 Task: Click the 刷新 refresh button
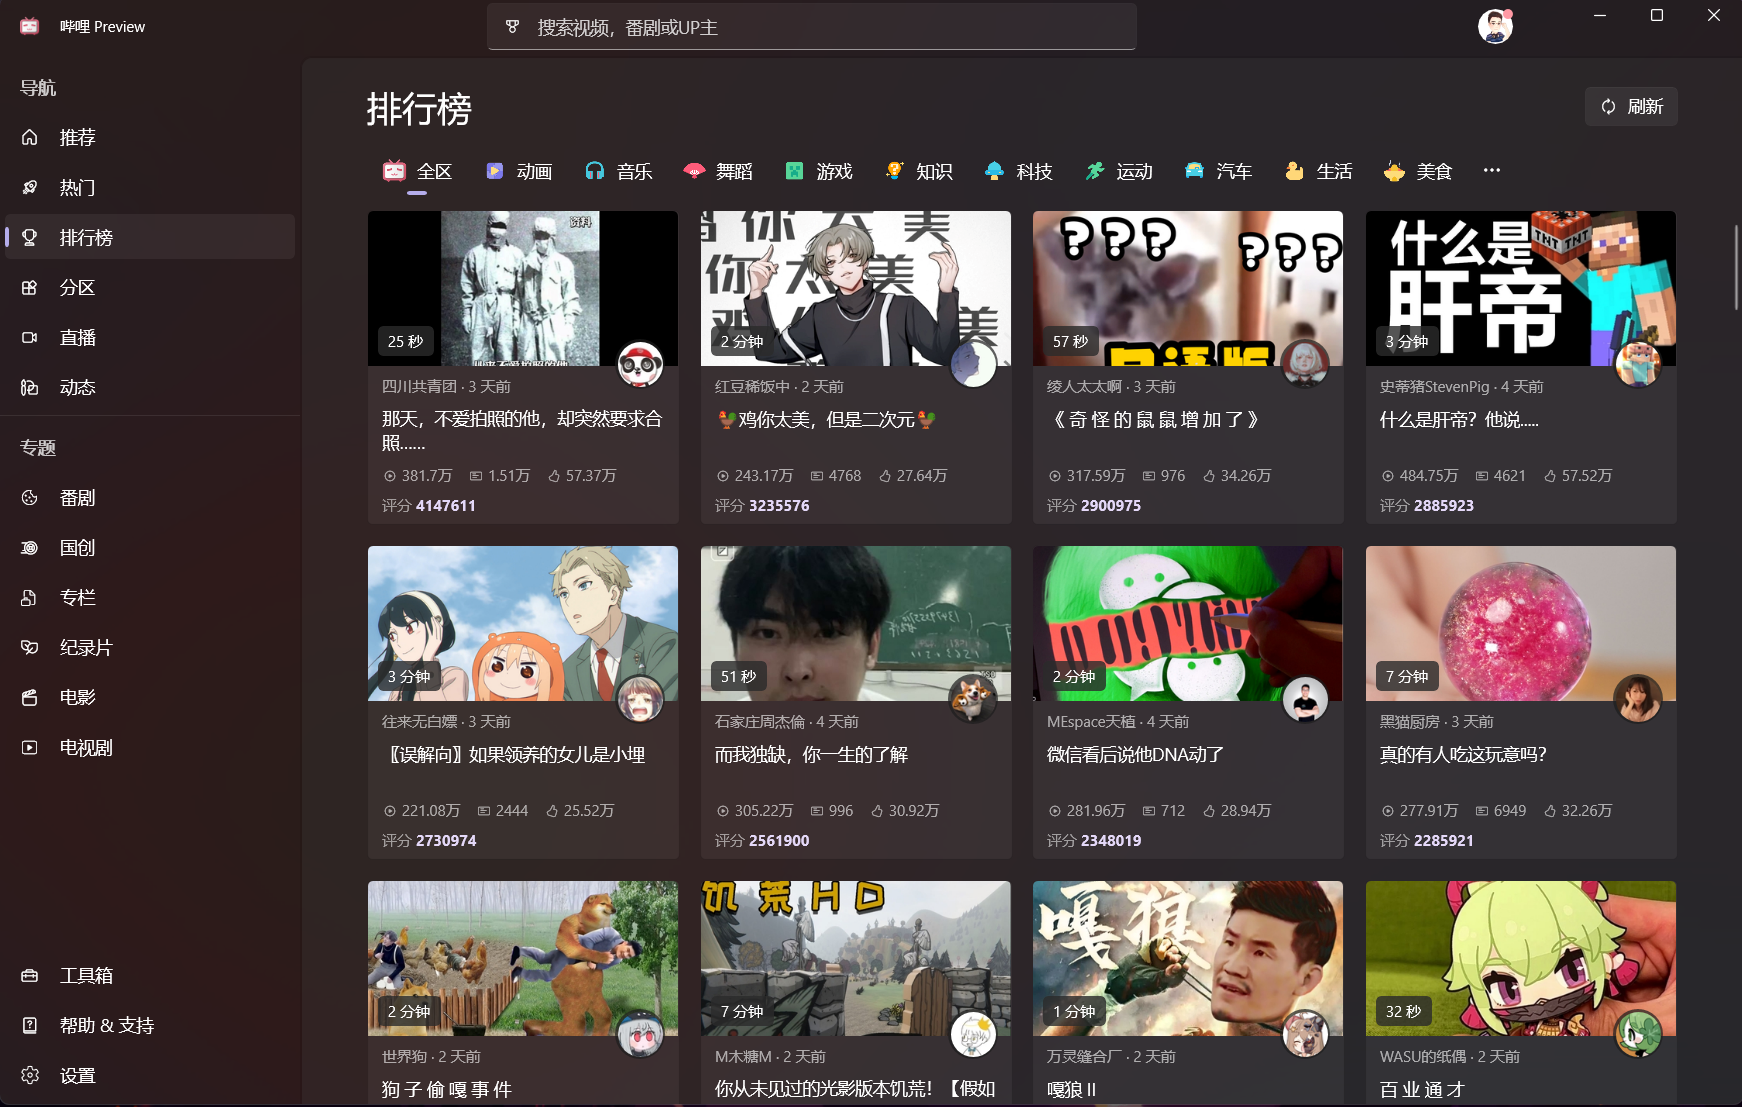coord(1630,106)
